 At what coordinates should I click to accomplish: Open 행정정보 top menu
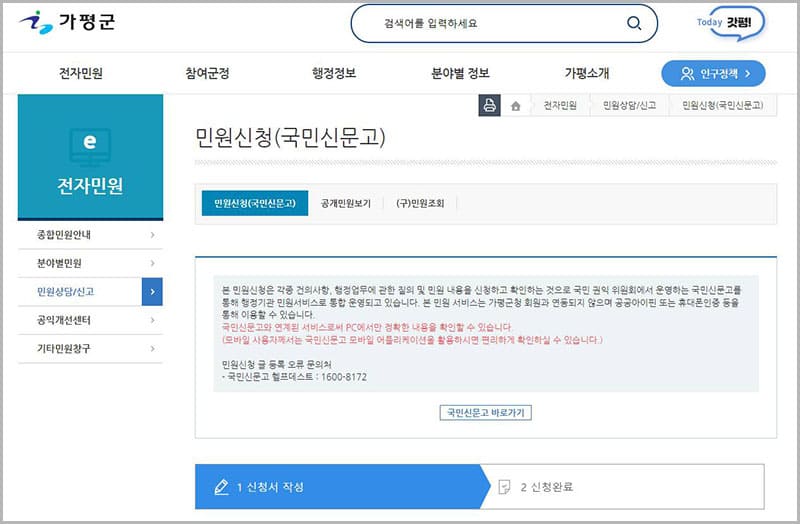point(334,73)
